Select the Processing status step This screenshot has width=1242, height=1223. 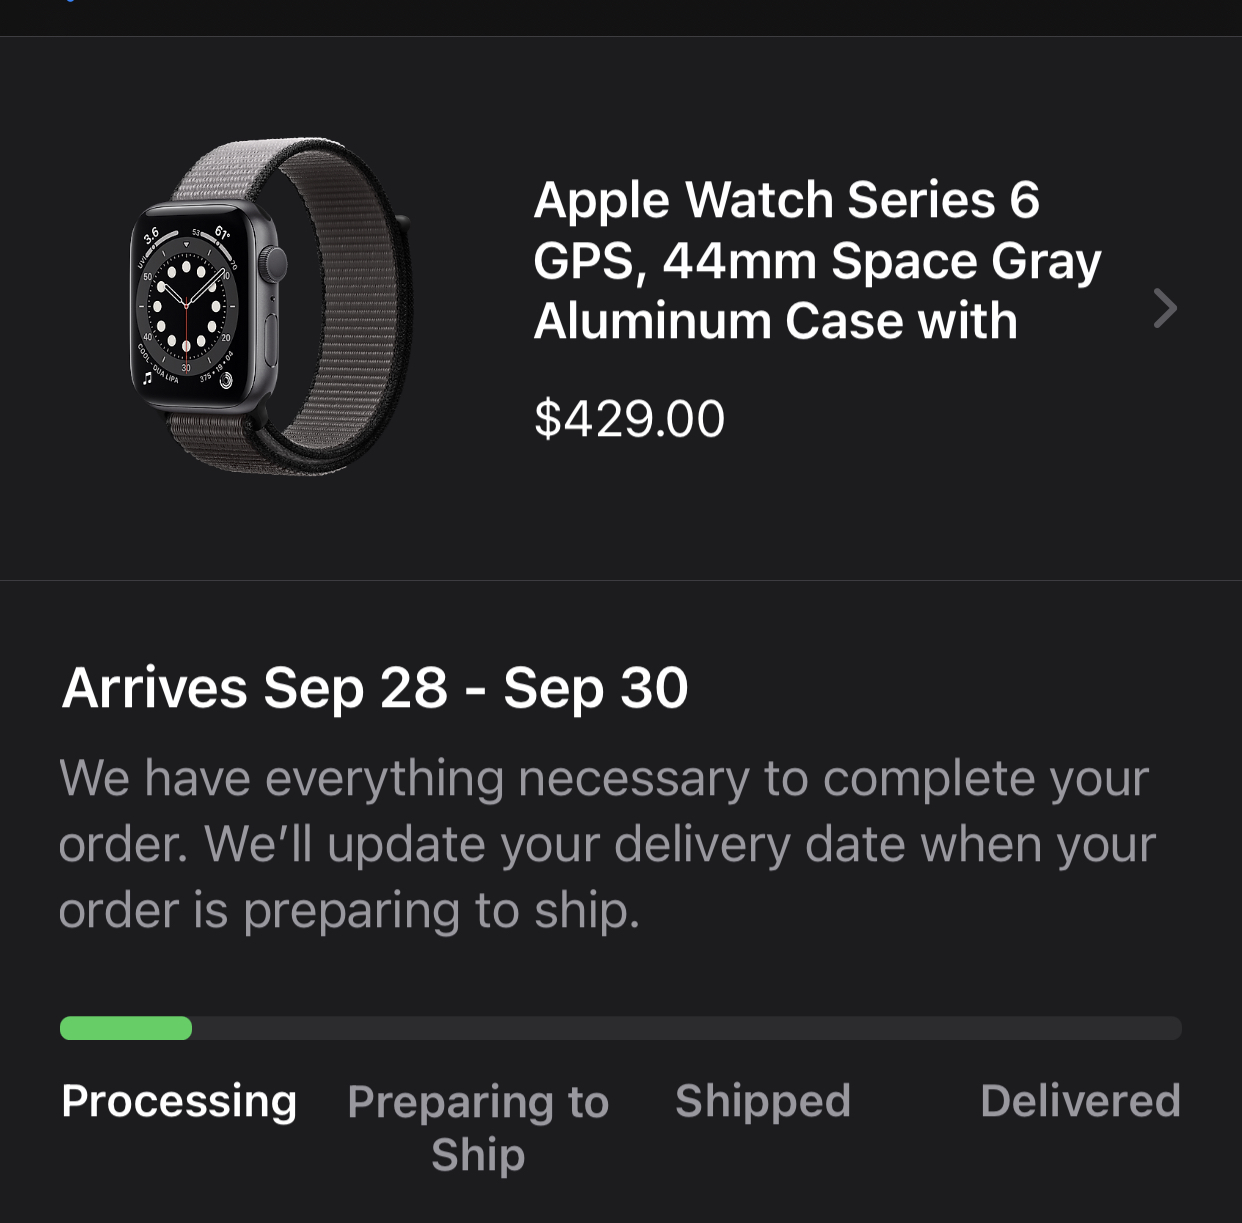[179, 1101]
